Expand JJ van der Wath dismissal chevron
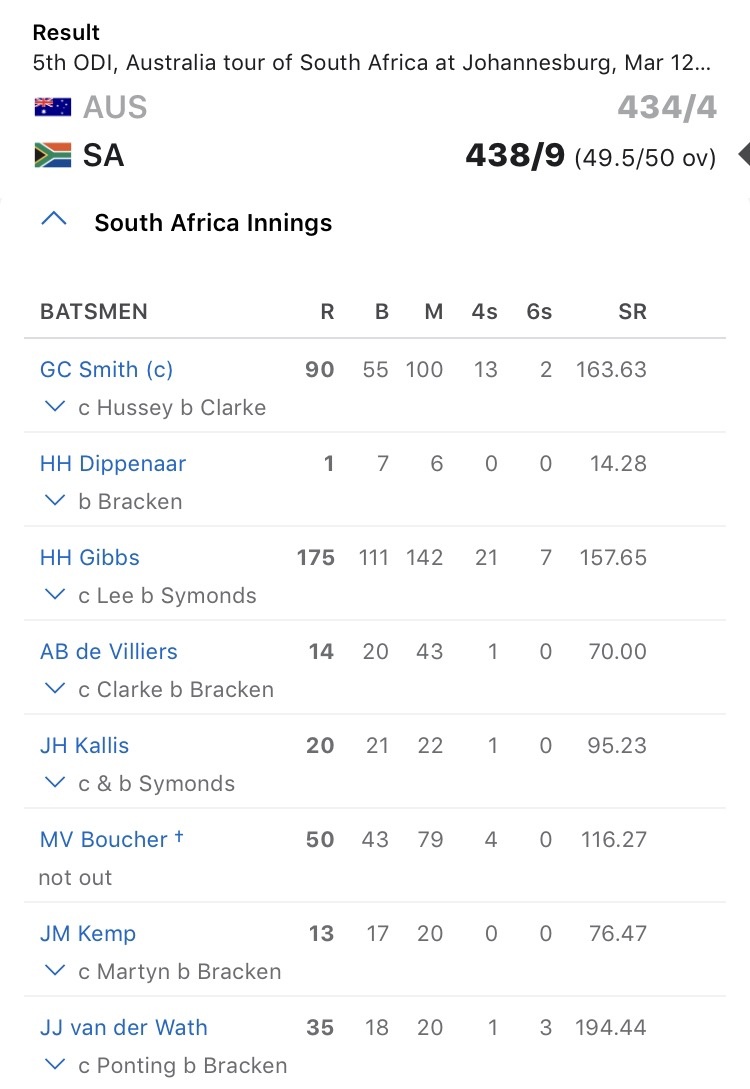Image resolution: width=750 pixels, height=1089 pixels. (x=55, y=1064)
